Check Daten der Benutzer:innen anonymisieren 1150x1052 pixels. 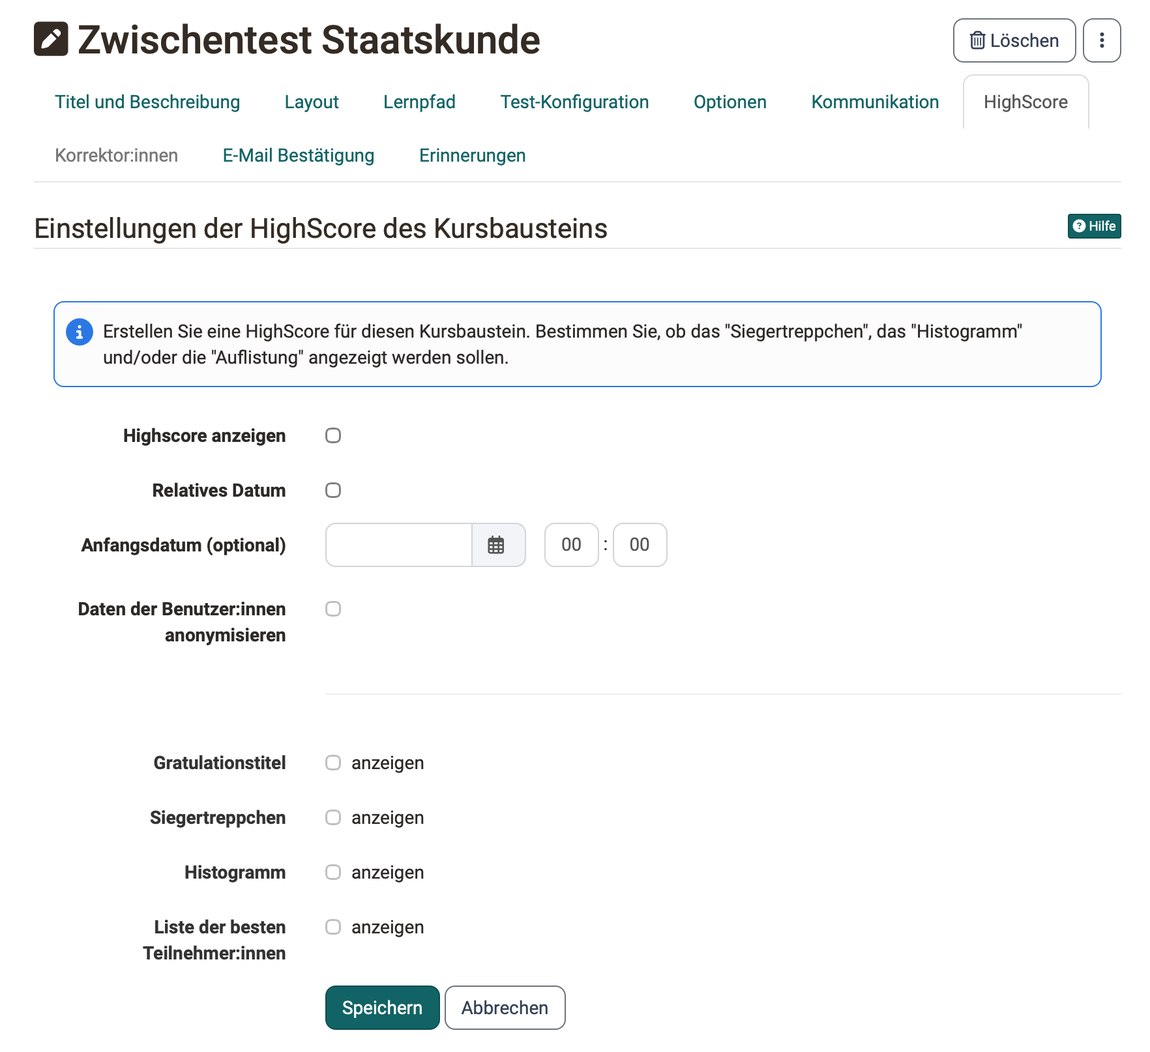point(333,609)
